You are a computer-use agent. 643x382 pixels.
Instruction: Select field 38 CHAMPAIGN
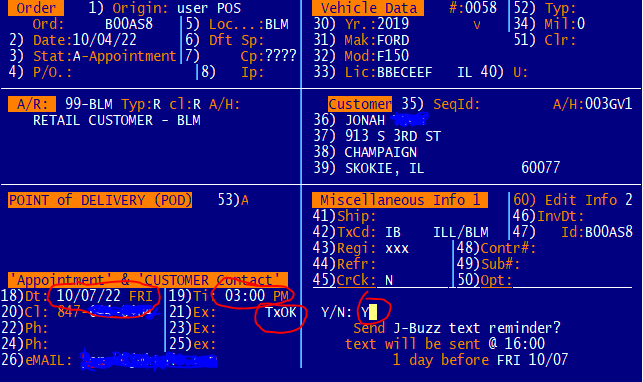[x=381, y=152]
